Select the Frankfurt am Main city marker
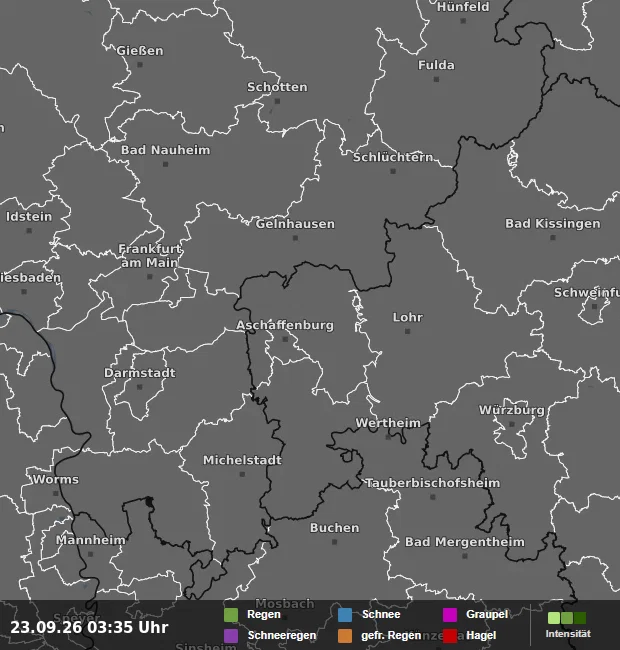 pos(150,276)
